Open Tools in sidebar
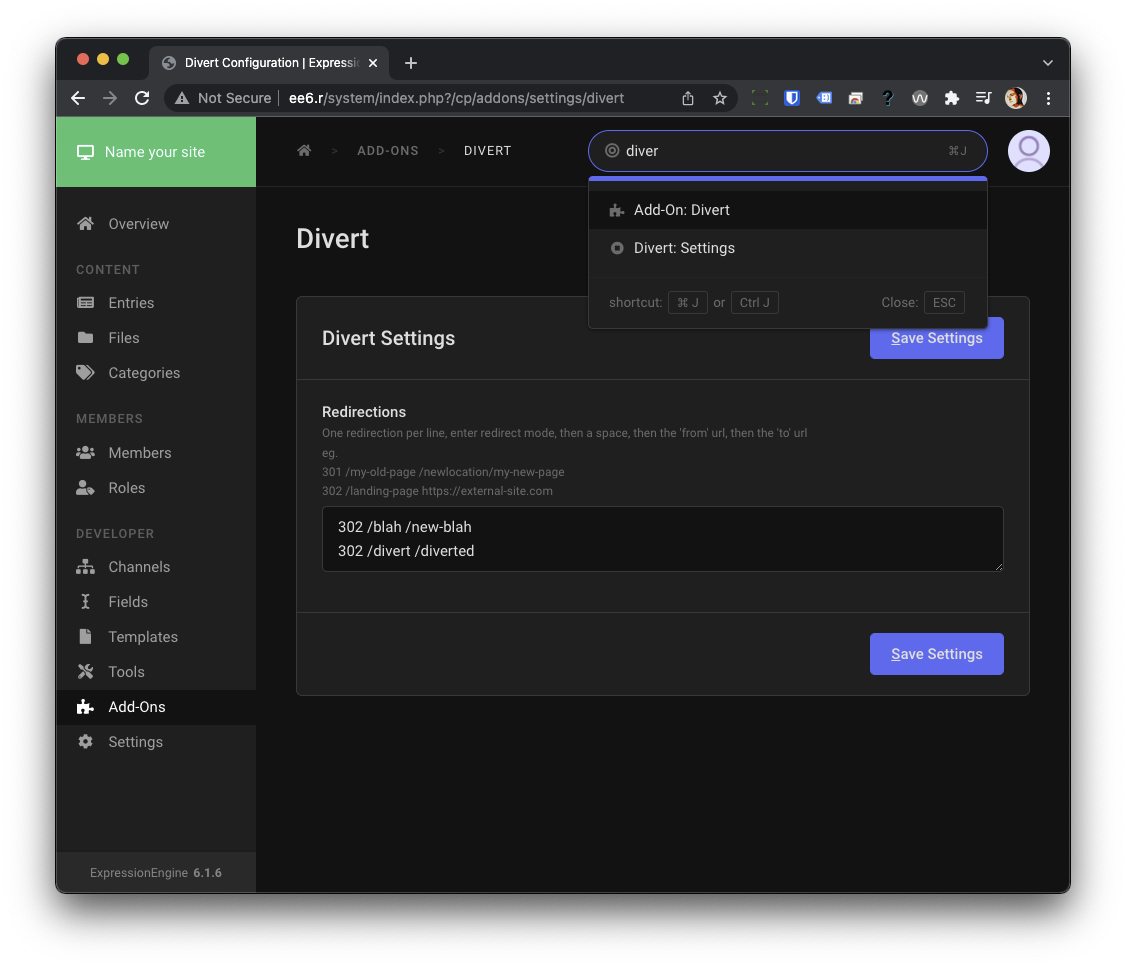This screenshot has width=1126, height=967. click(x=156, y=673)
